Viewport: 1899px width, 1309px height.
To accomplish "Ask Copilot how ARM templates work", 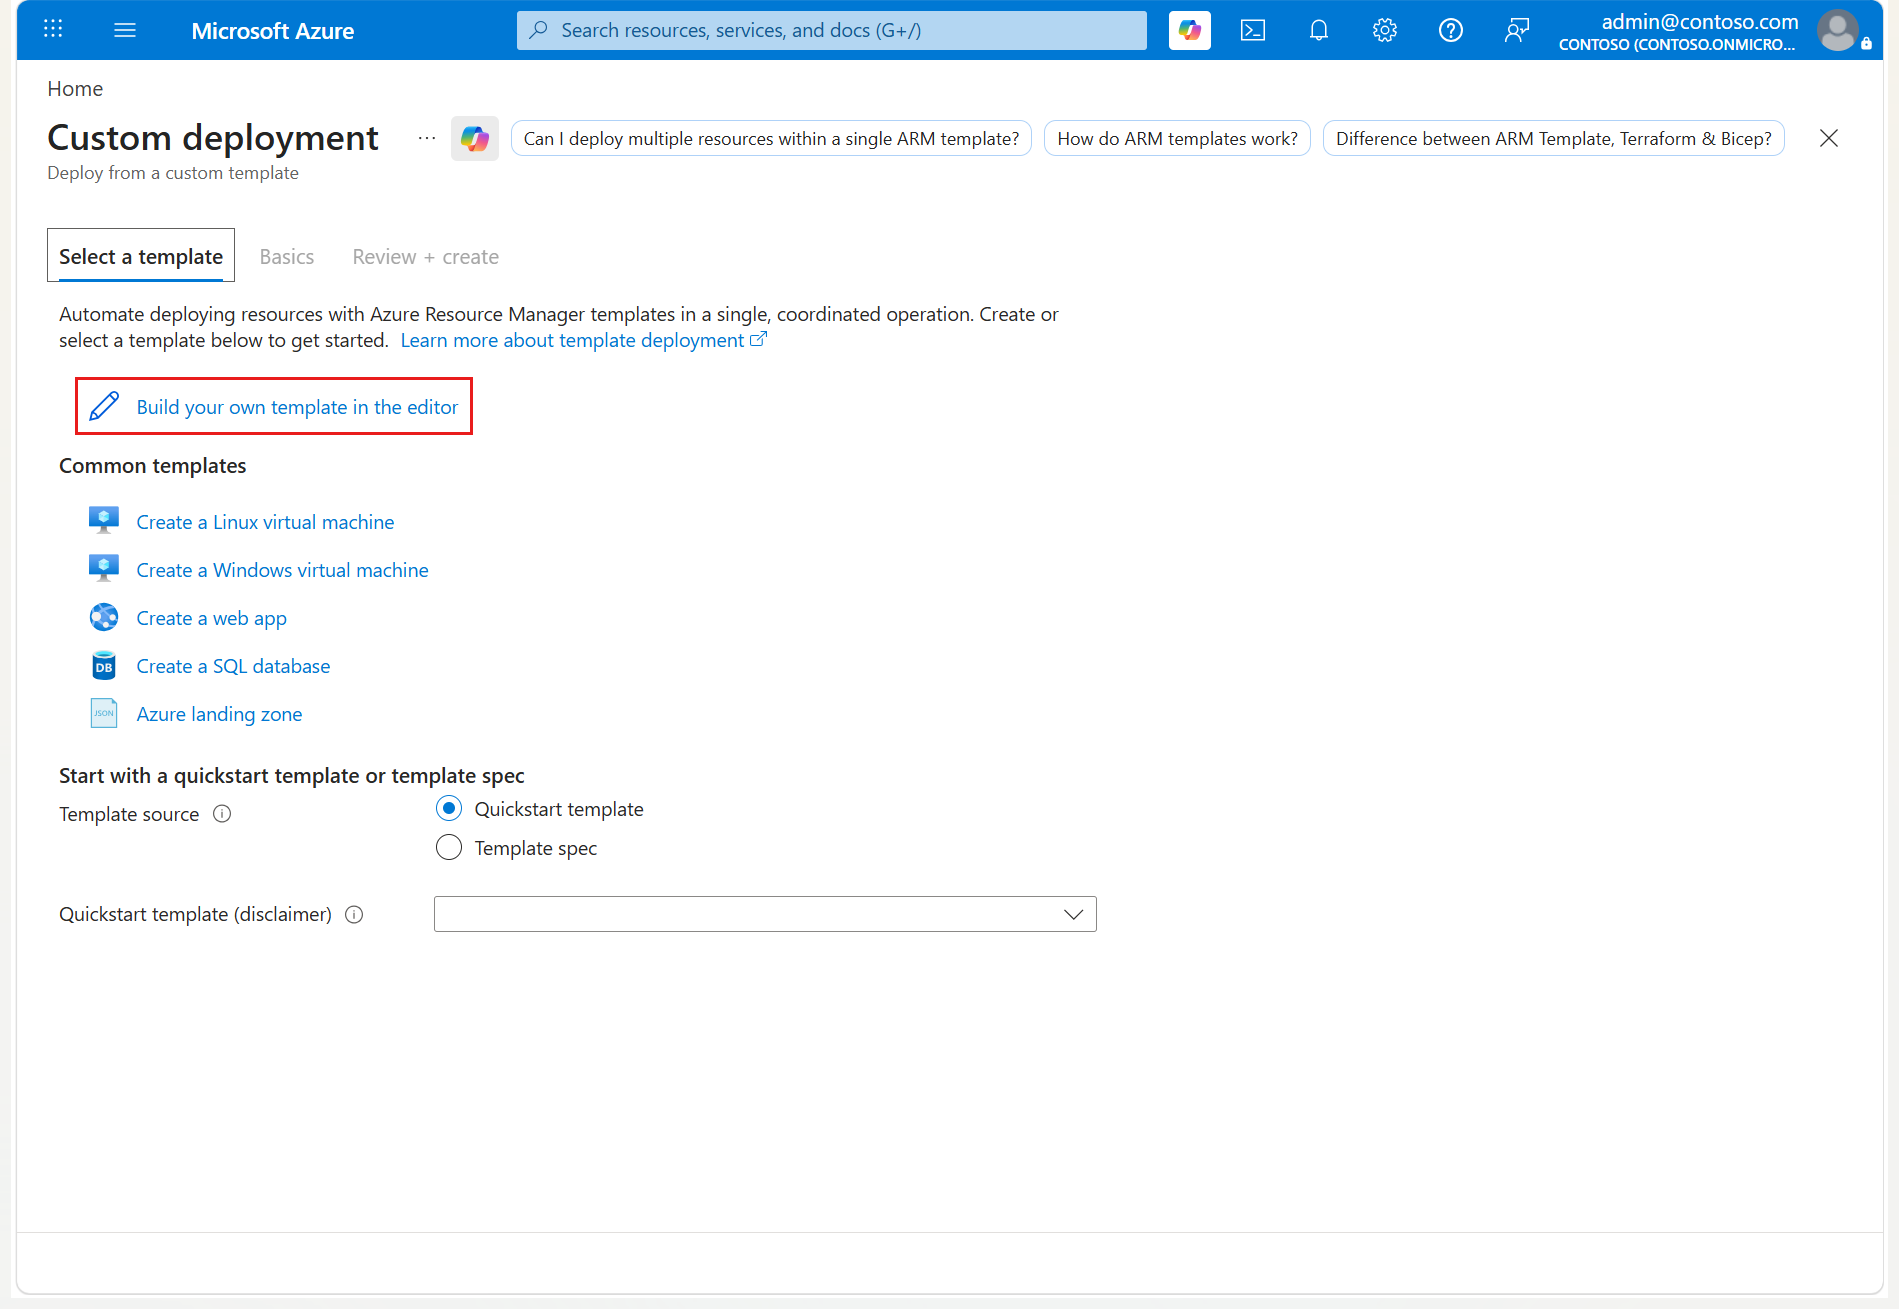I will pos(1177,138).
